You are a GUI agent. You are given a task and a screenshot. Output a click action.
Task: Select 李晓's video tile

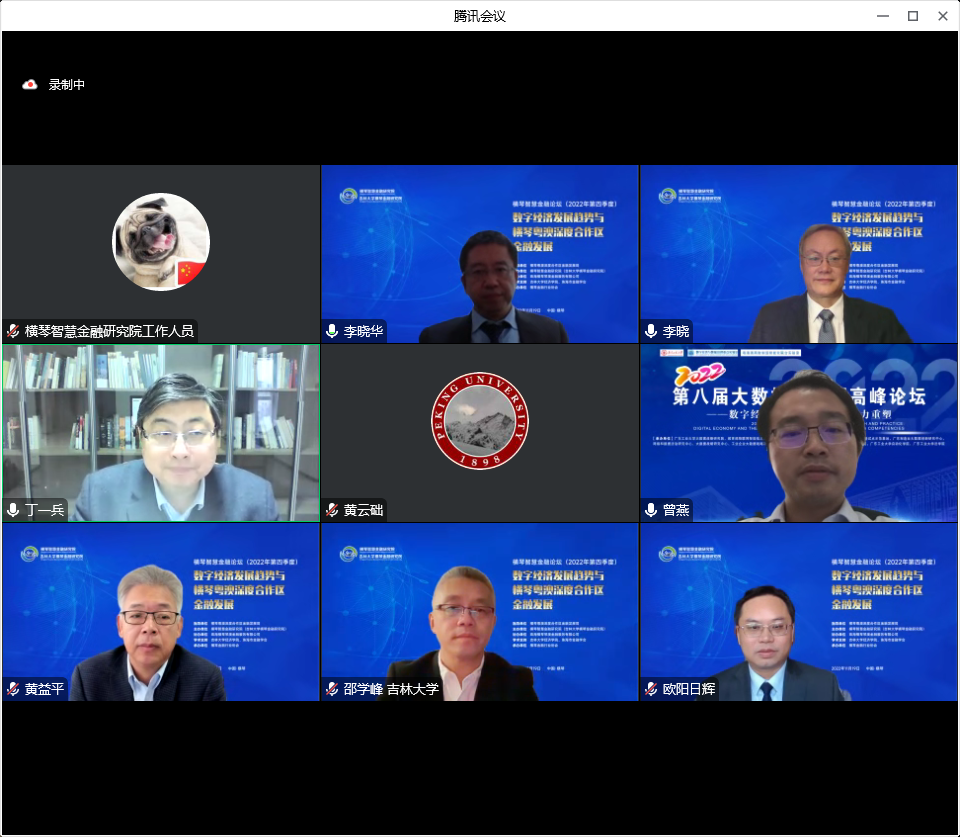799,254
